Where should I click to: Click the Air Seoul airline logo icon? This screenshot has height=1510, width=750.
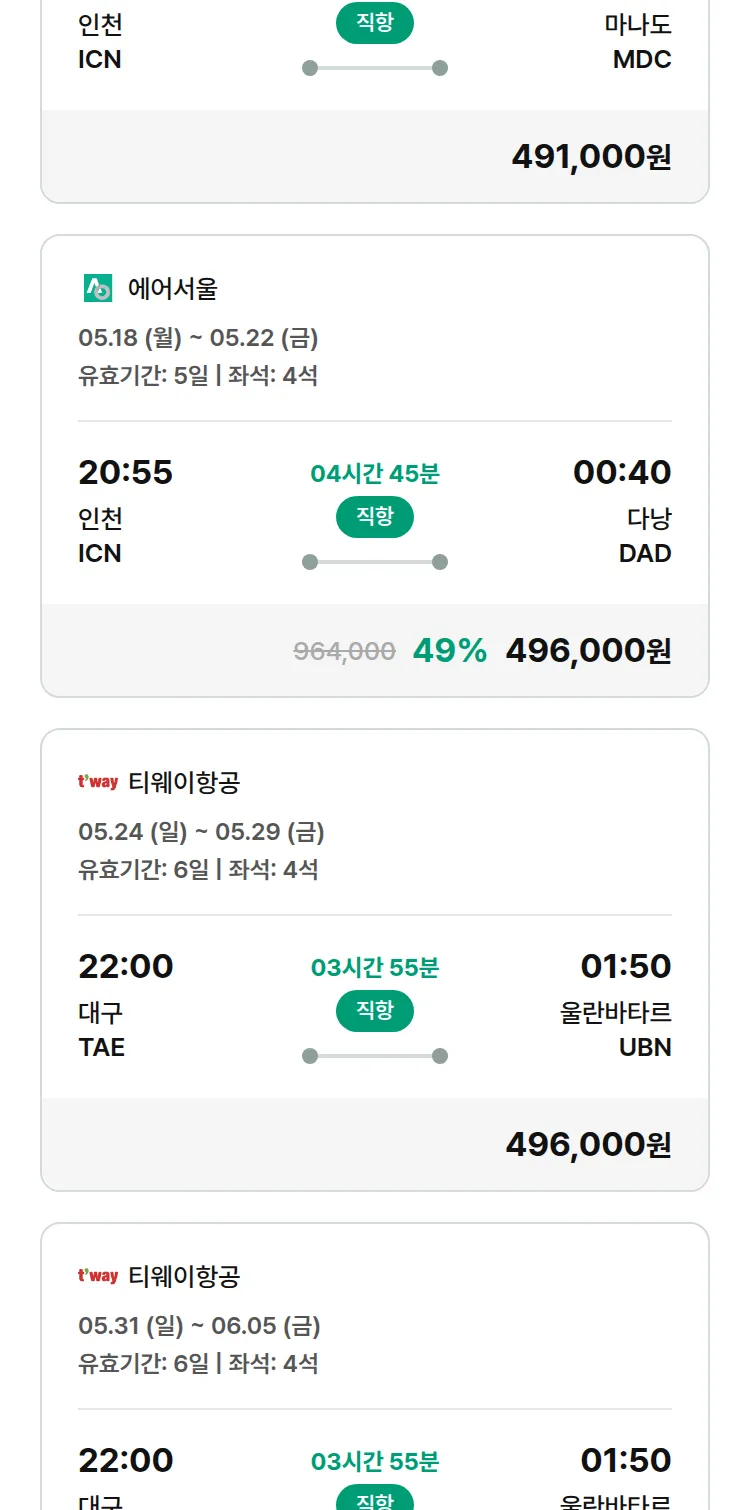98,288
